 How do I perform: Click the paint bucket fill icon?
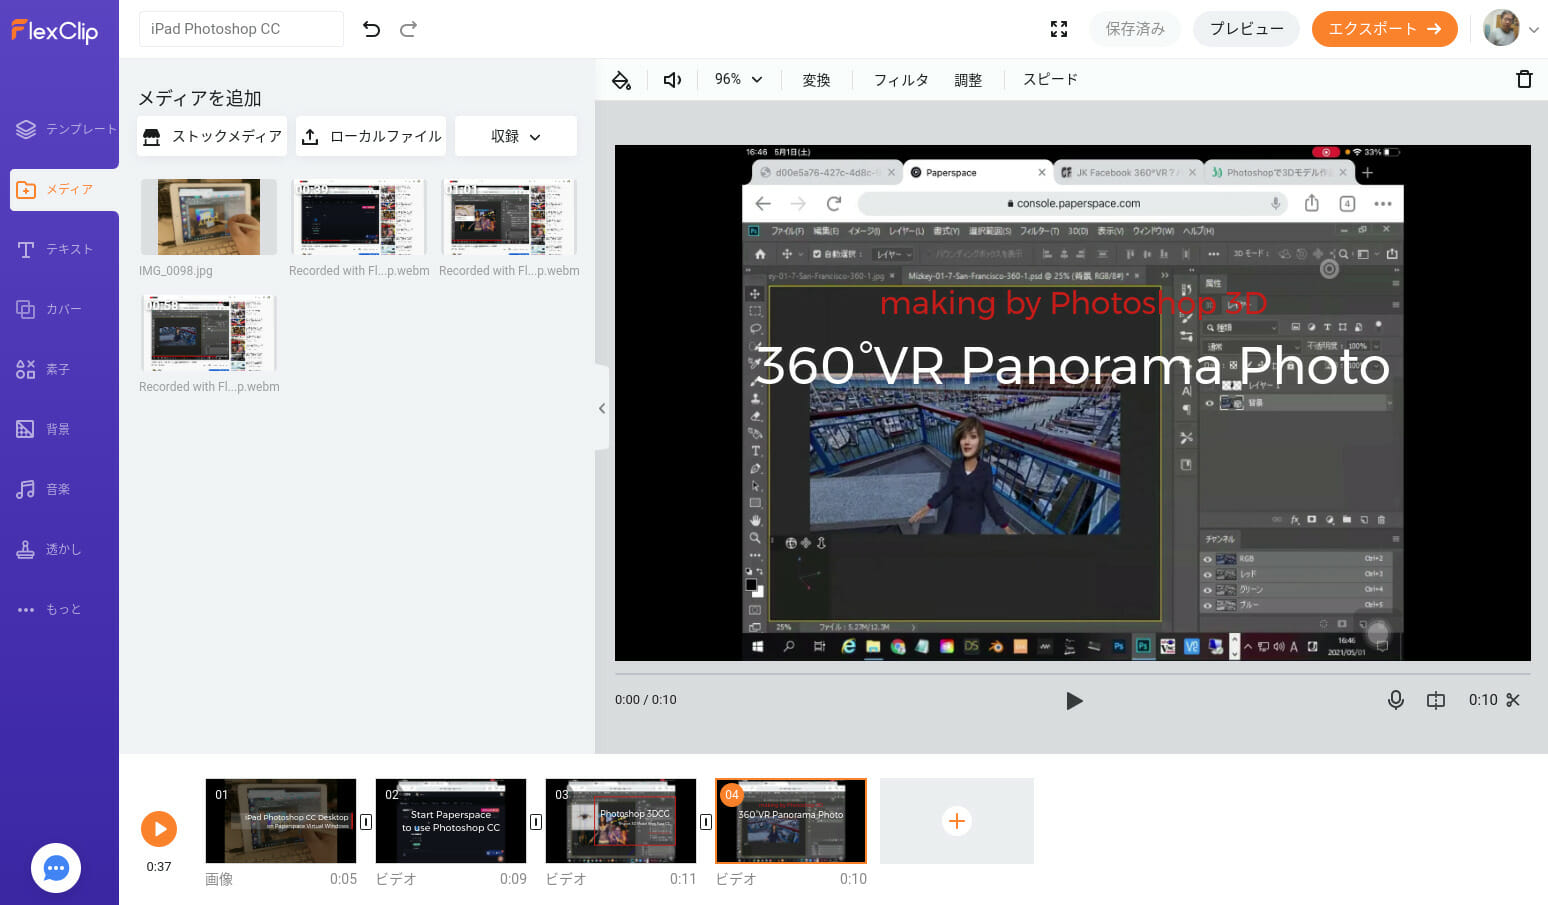point(622,80)
